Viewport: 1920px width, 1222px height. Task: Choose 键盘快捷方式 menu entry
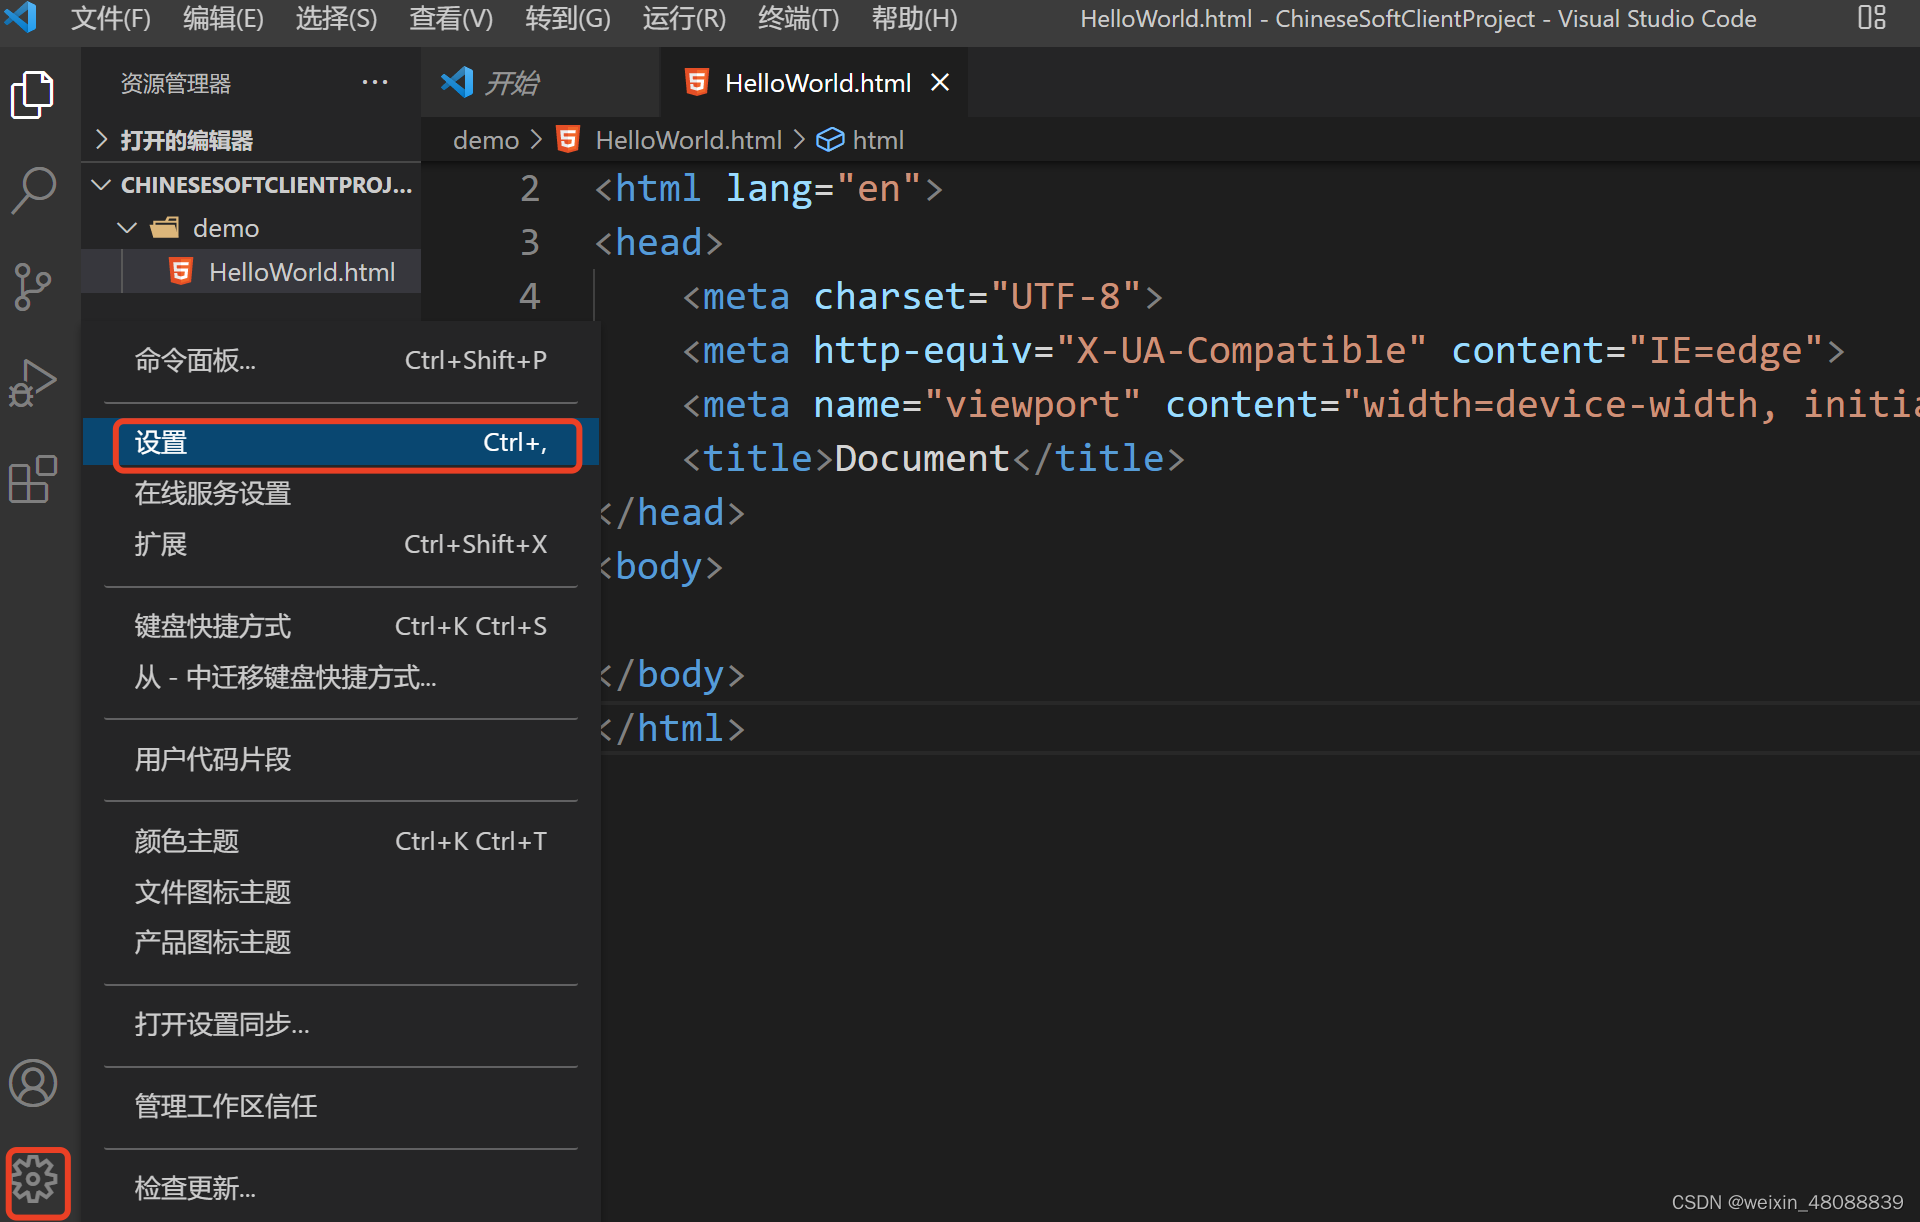341,626
